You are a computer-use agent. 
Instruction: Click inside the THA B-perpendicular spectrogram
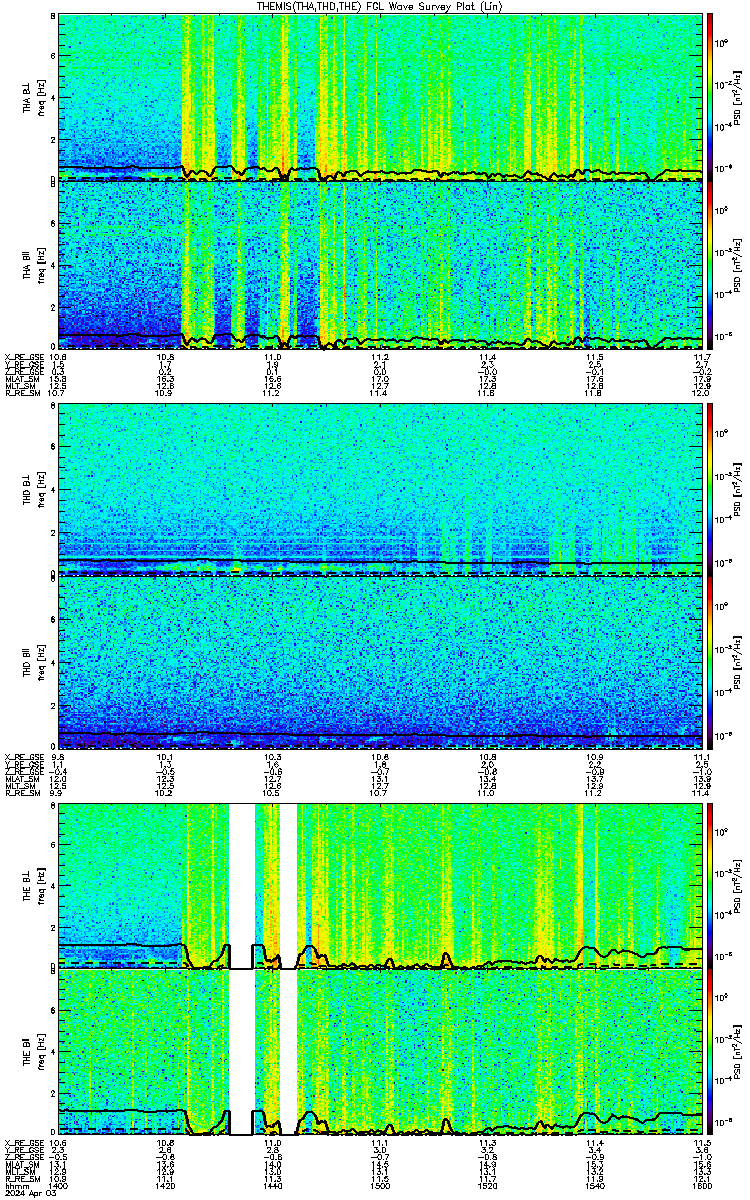(380, 96)
